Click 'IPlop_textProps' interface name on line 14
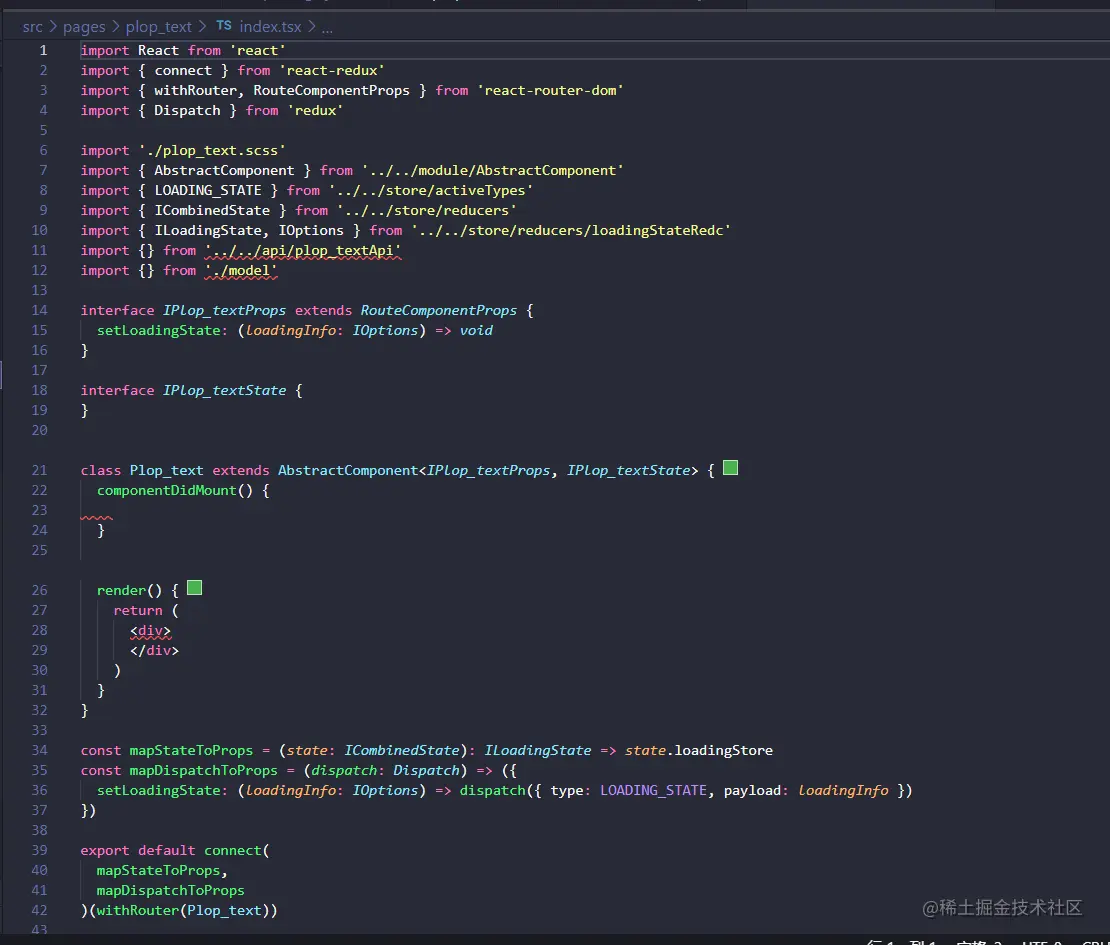The width and height of the screenshot is (1110, 945). 224,311
